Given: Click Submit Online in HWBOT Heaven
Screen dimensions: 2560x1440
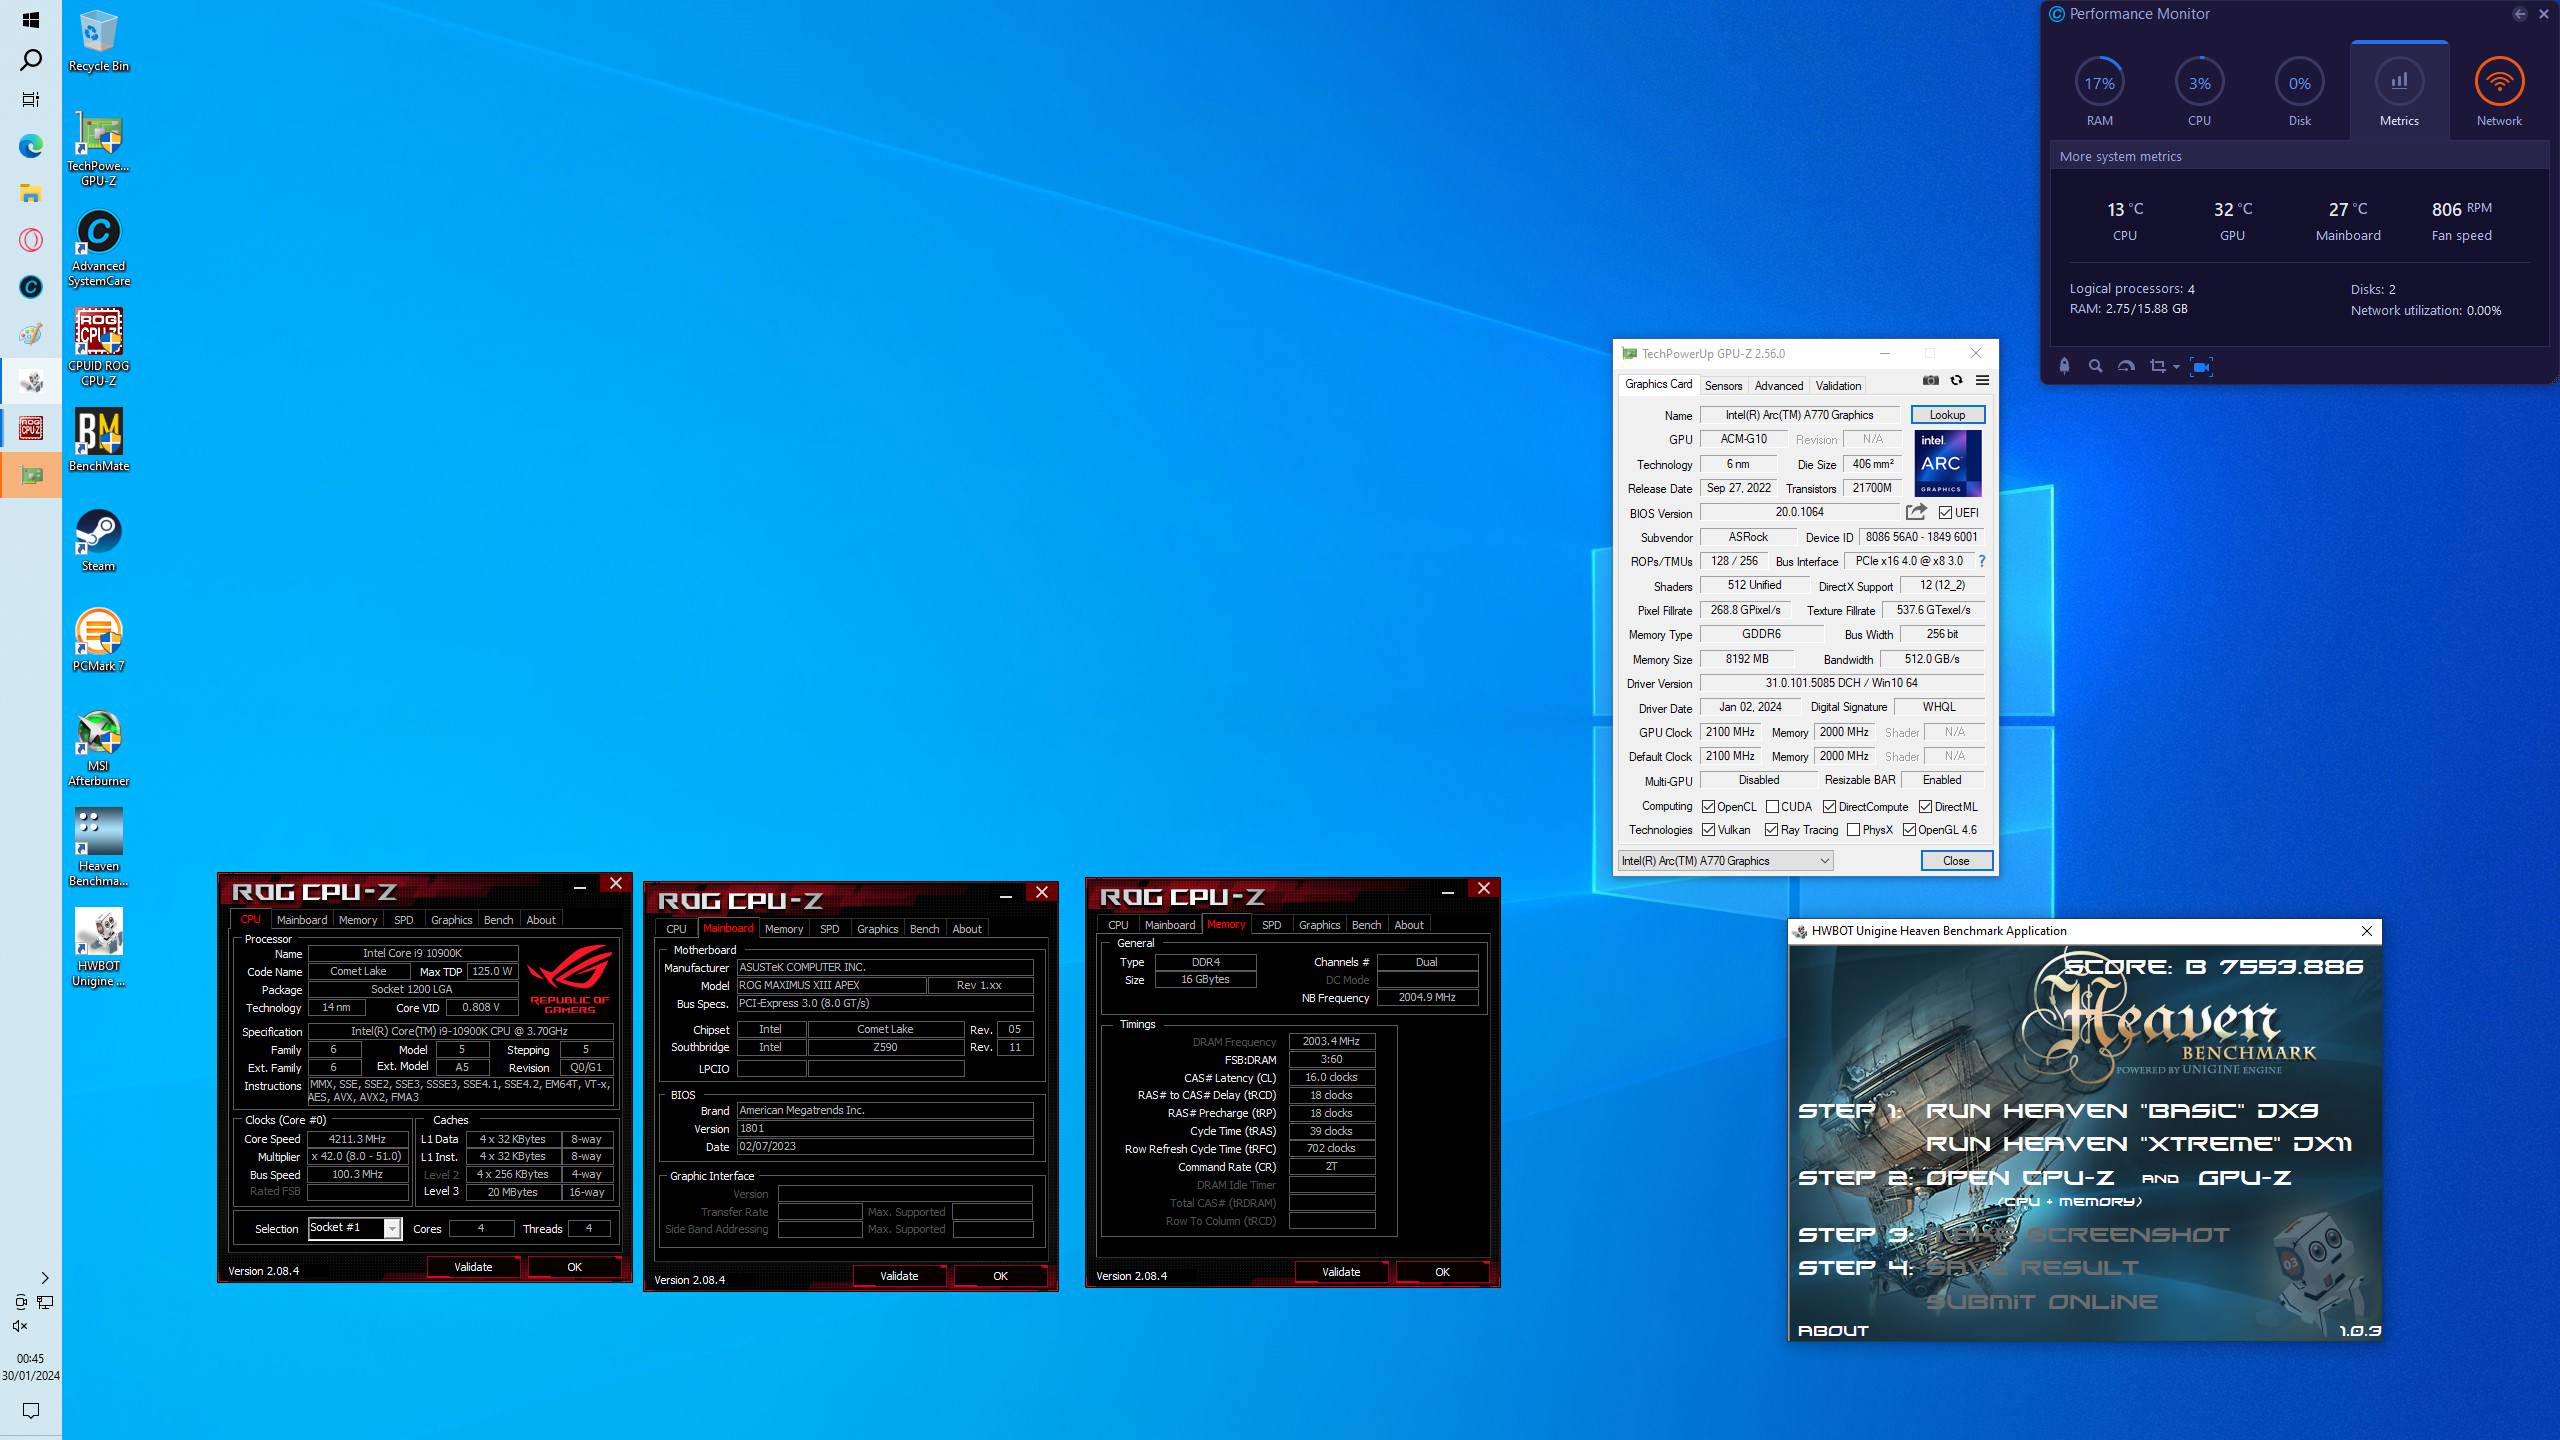Looking at the screenshot, I should 2041,1302.
